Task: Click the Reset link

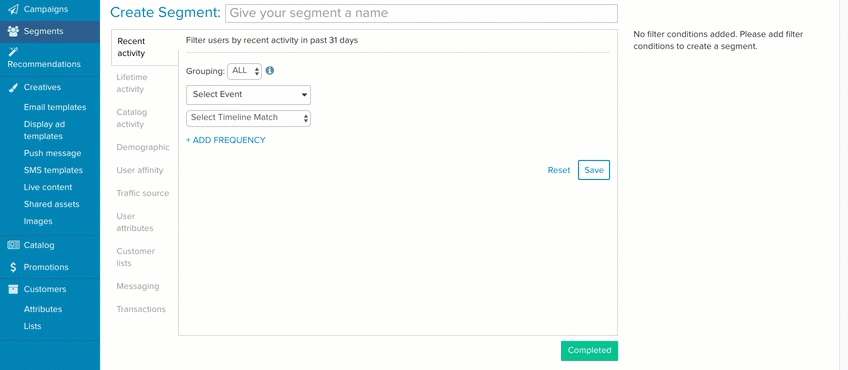Action: [559, 170]
